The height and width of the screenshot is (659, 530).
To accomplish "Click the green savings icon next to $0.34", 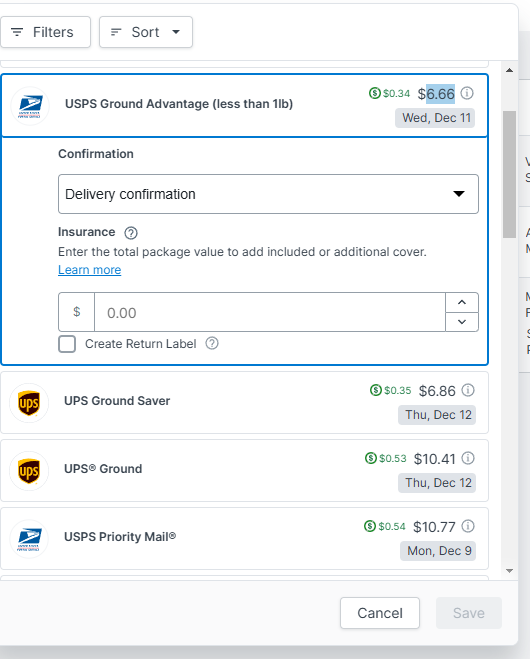I will (374, 93).
